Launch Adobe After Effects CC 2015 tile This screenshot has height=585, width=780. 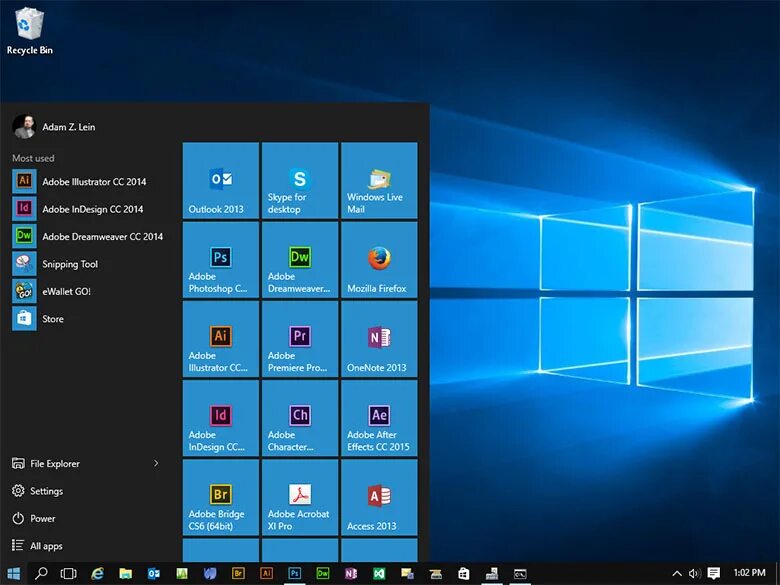tap(379, 418)
